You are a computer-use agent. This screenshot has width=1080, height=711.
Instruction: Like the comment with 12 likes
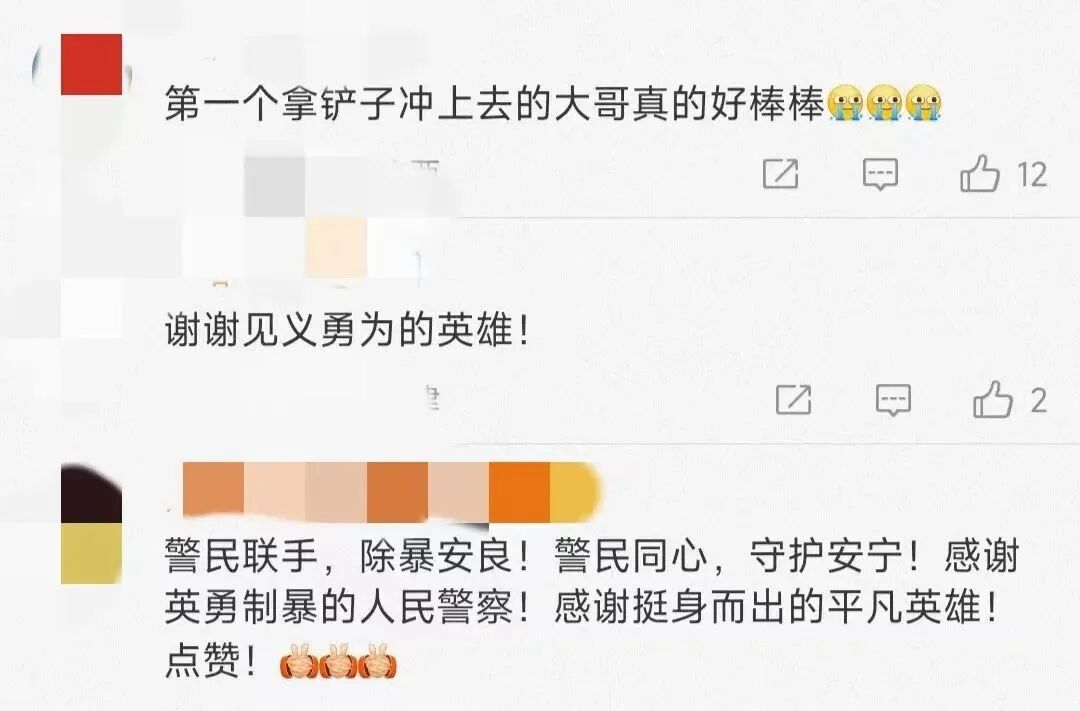coord(980,173)
